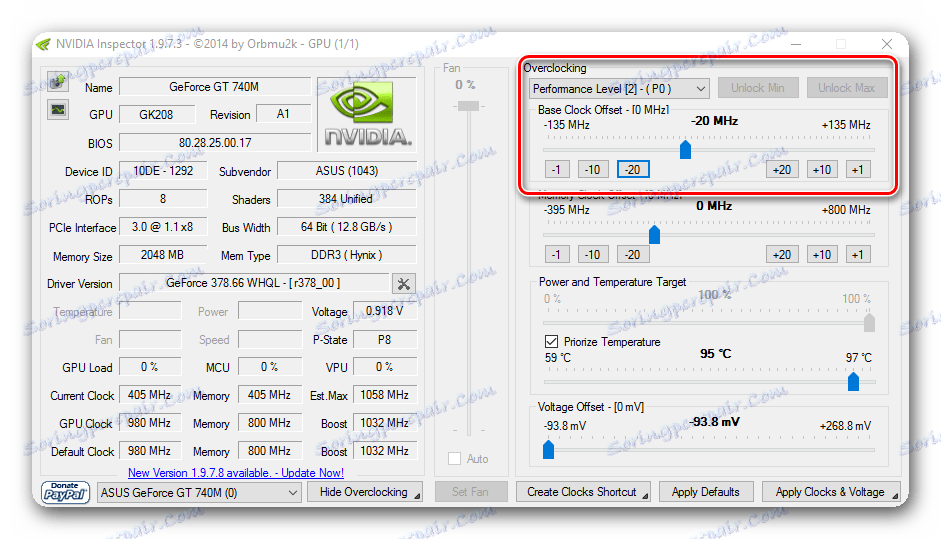Click the power target slider handle

coord(869,322)
